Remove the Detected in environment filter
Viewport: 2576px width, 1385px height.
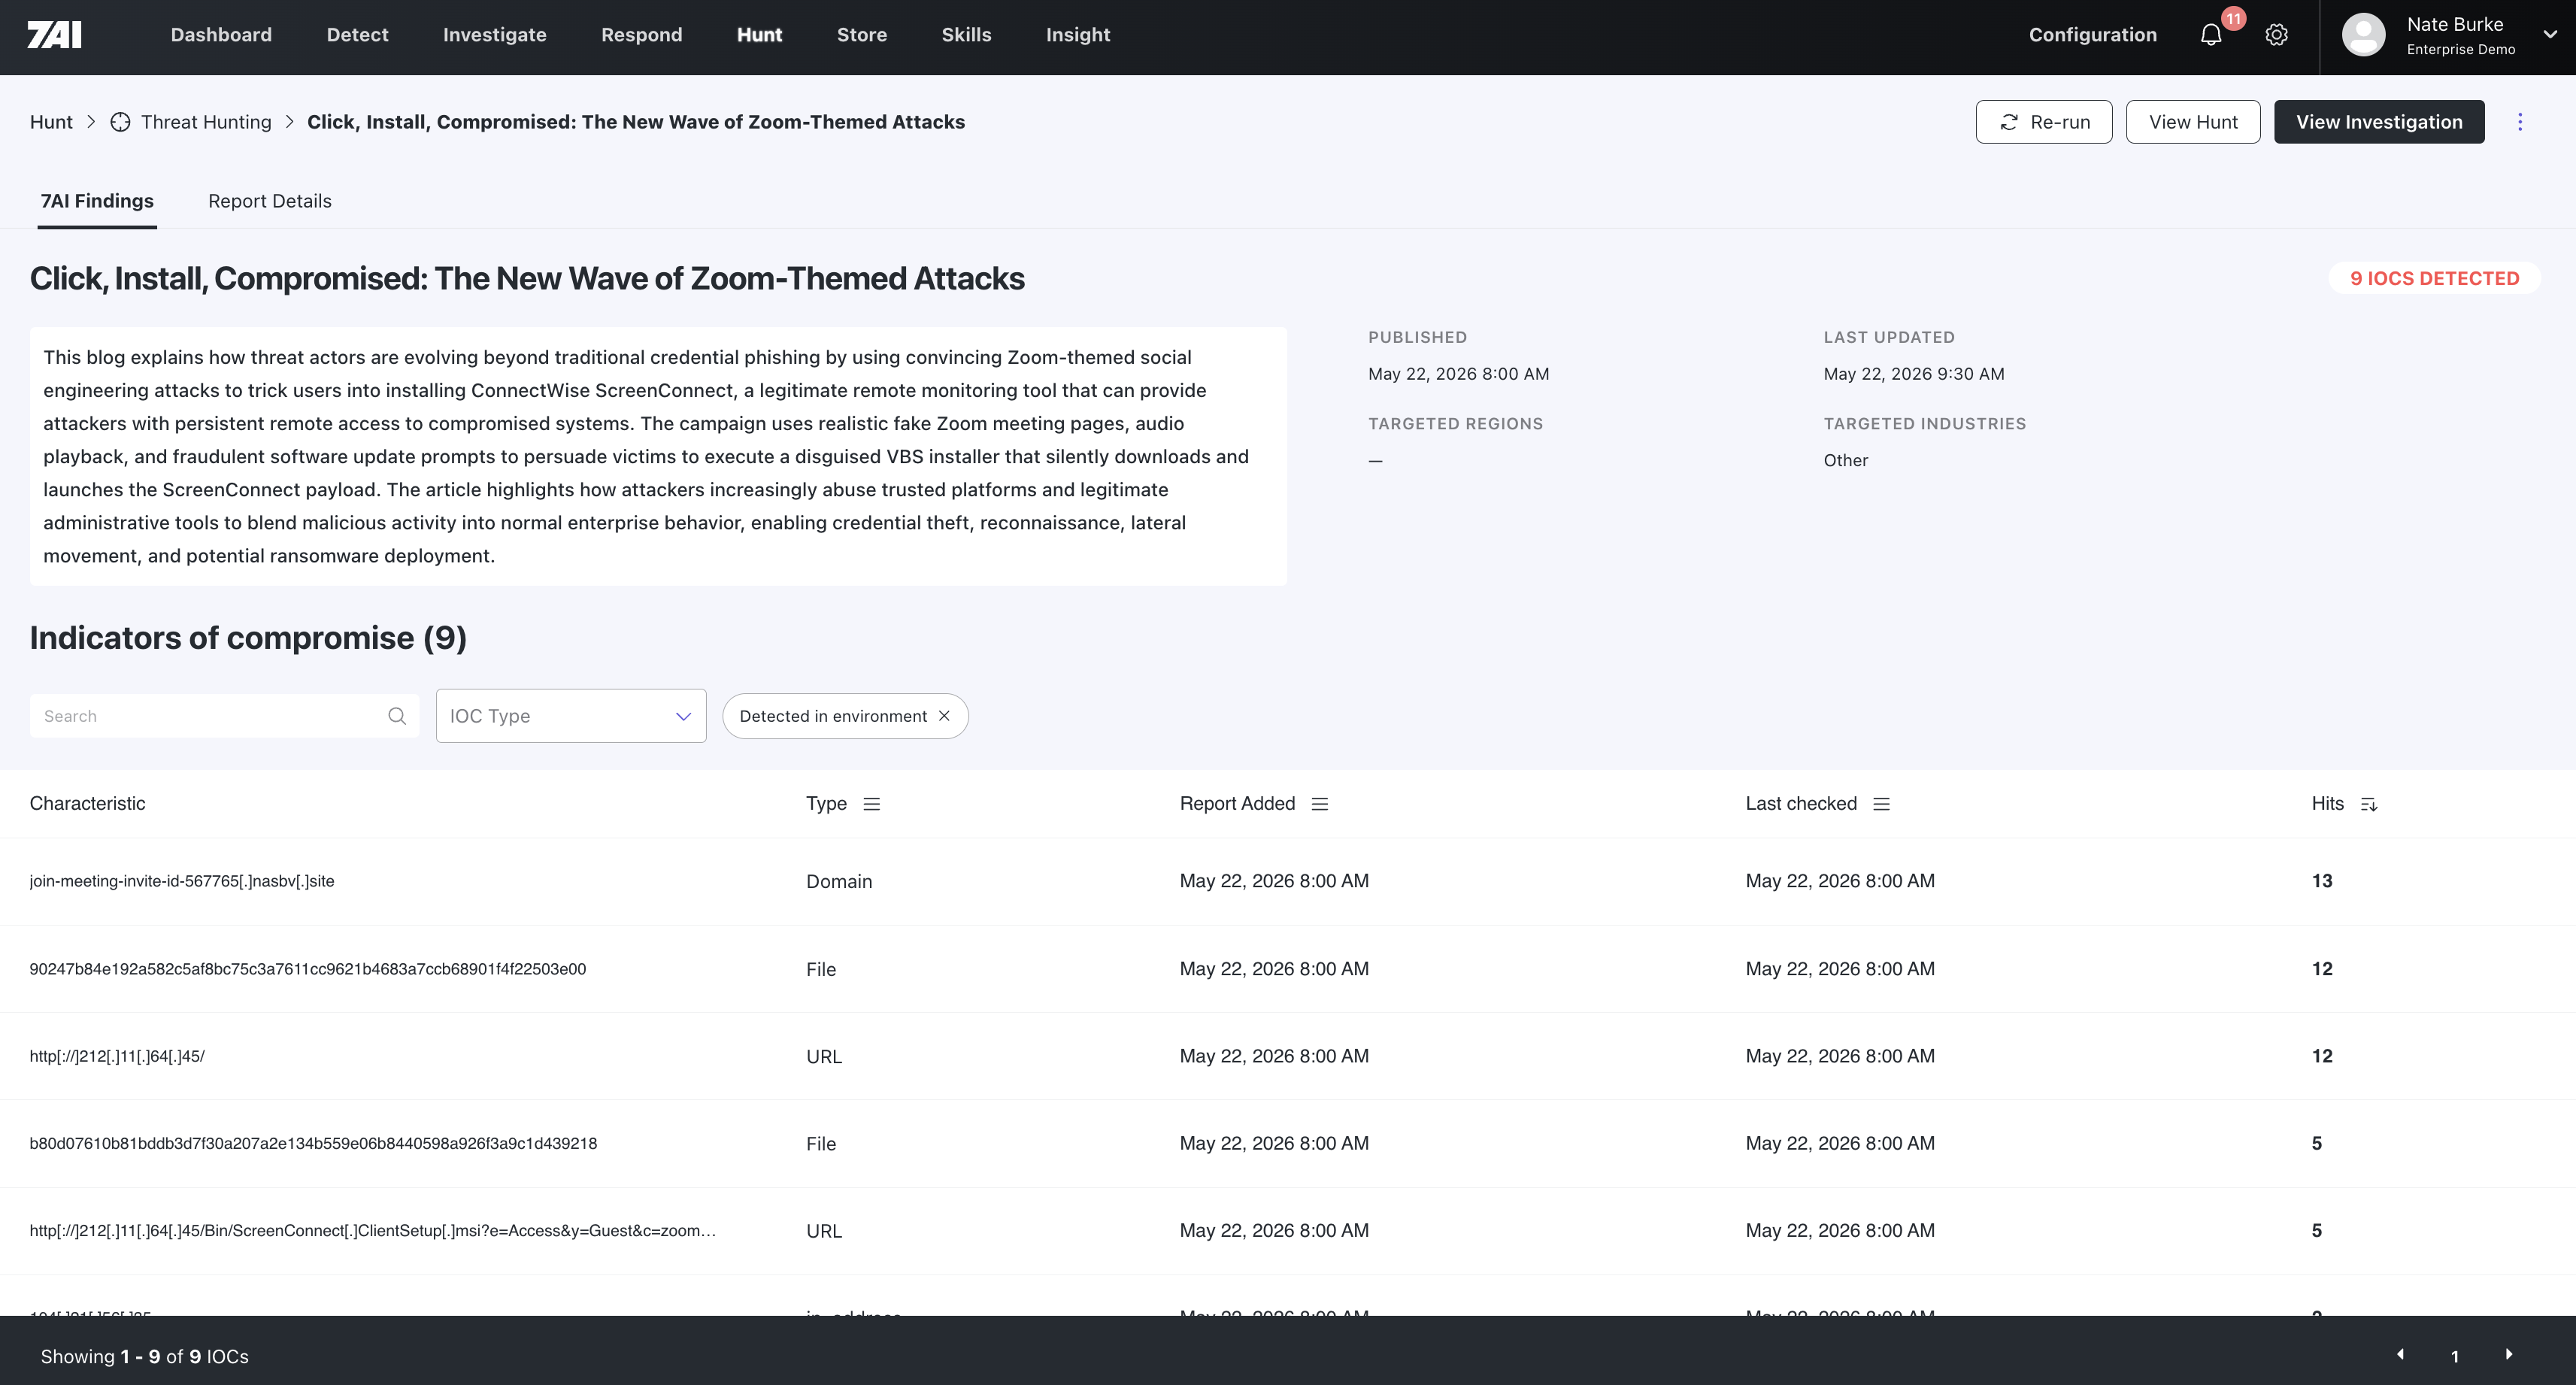[x=944, y=716]
